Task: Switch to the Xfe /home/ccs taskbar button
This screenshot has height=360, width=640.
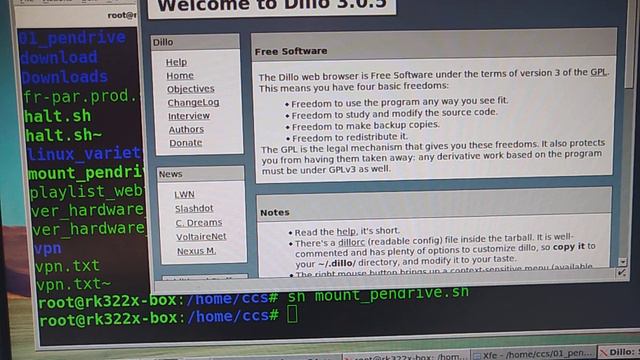Action: (533, 354)
